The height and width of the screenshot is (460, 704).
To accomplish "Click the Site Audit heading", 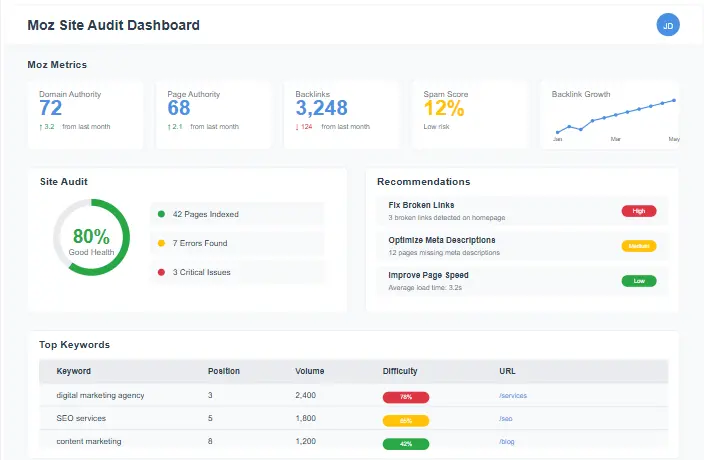I will click(x=64, y=182).
